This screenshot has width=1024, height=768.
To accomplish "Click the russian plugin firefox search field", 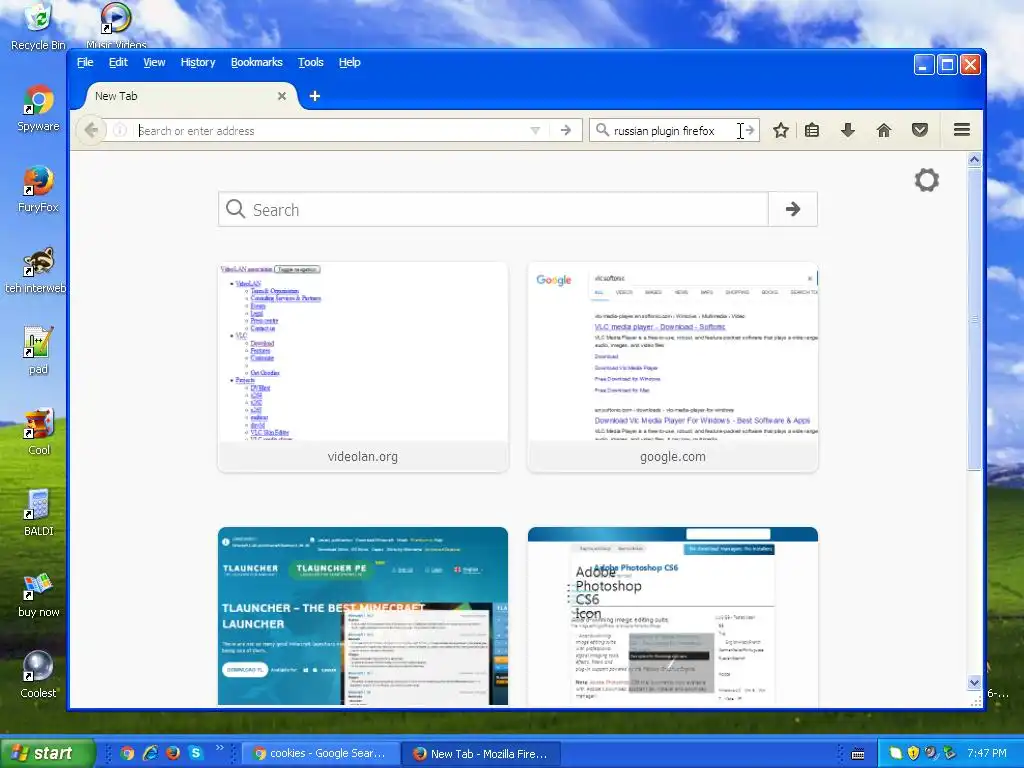I will [x=673, y=131].
